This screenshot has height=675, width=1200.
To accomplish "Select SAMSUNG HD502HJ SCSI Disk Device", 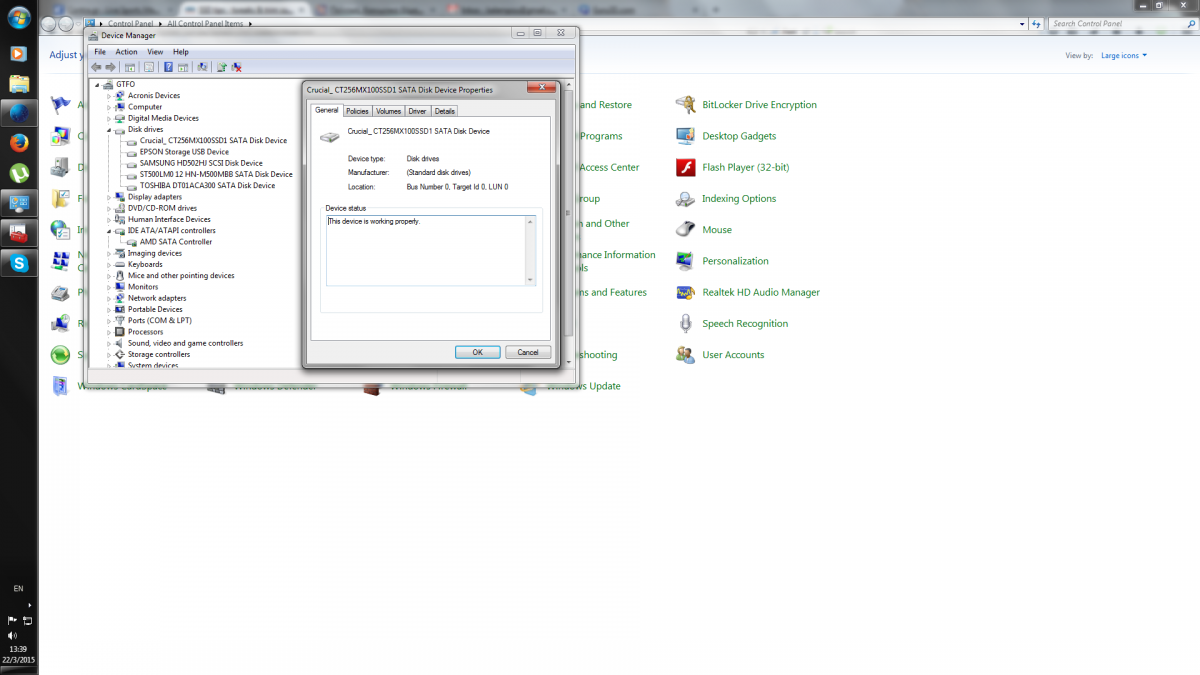I will coord(201,163).
